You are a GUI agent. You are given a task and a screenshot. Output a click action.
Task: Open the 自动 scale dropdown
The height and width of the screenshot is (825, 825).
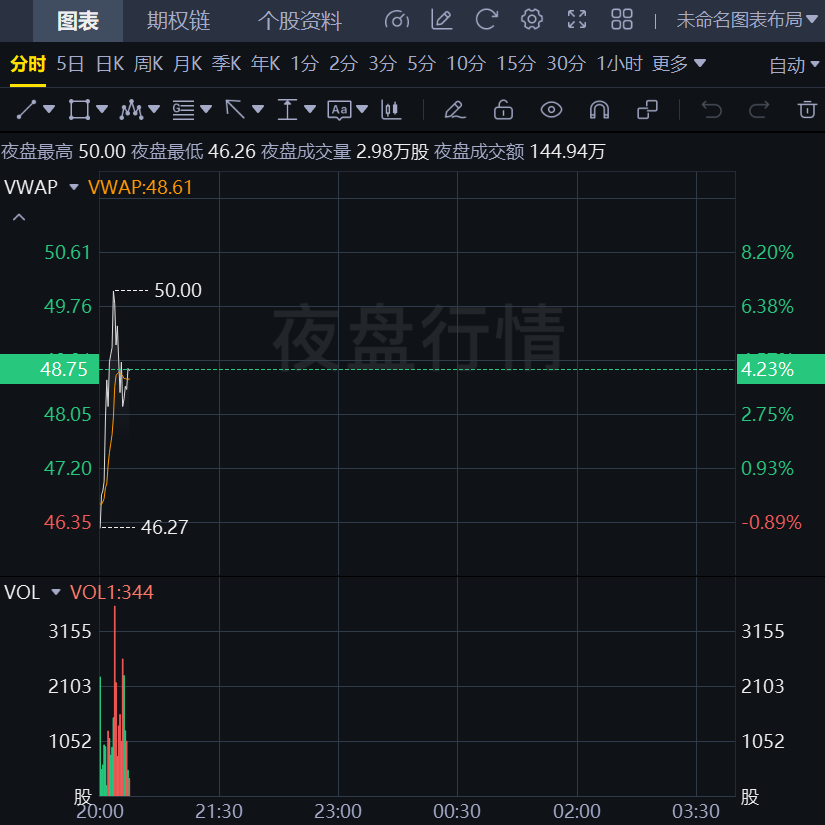[794, 65]
